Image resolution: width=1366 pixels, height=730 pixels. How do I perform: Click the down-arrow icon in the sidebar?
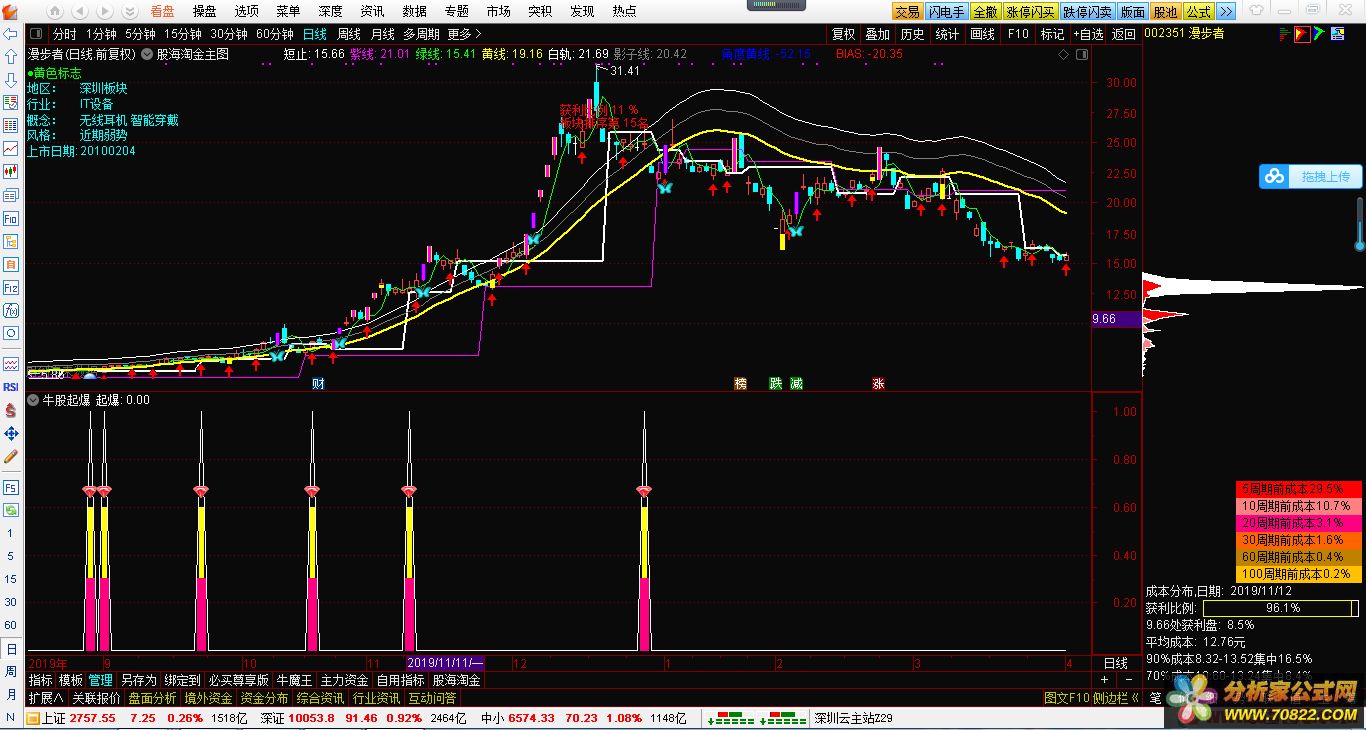[x=10, y=80]
